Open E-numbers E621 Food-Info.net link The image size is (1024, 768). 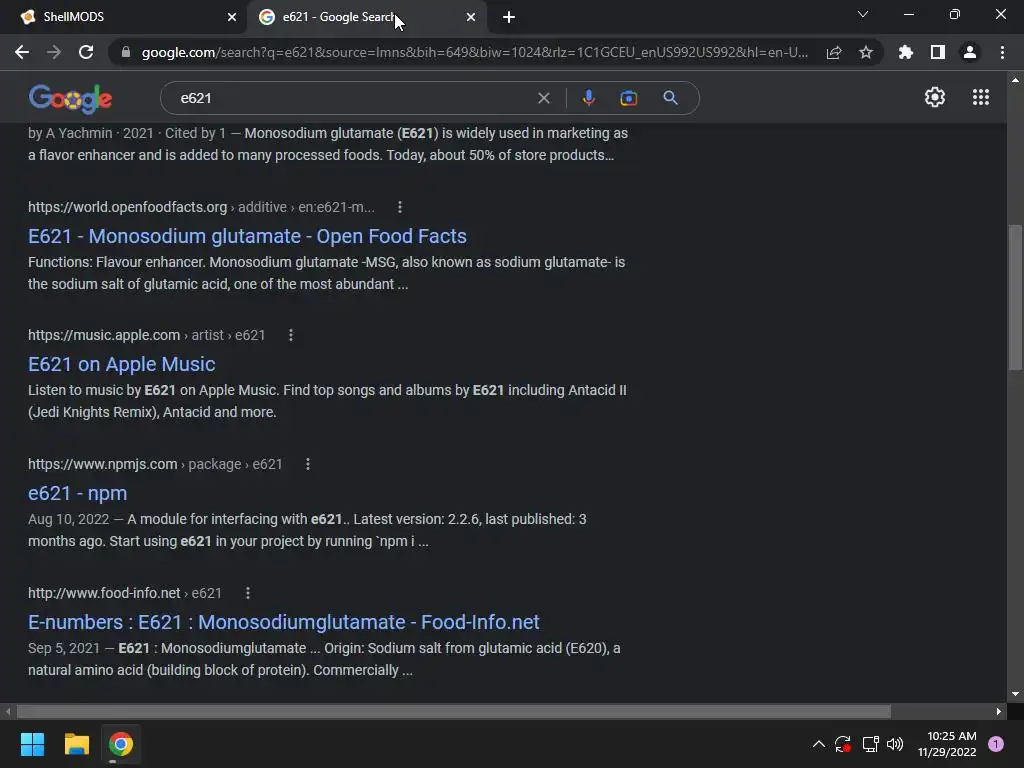(283, 622)
